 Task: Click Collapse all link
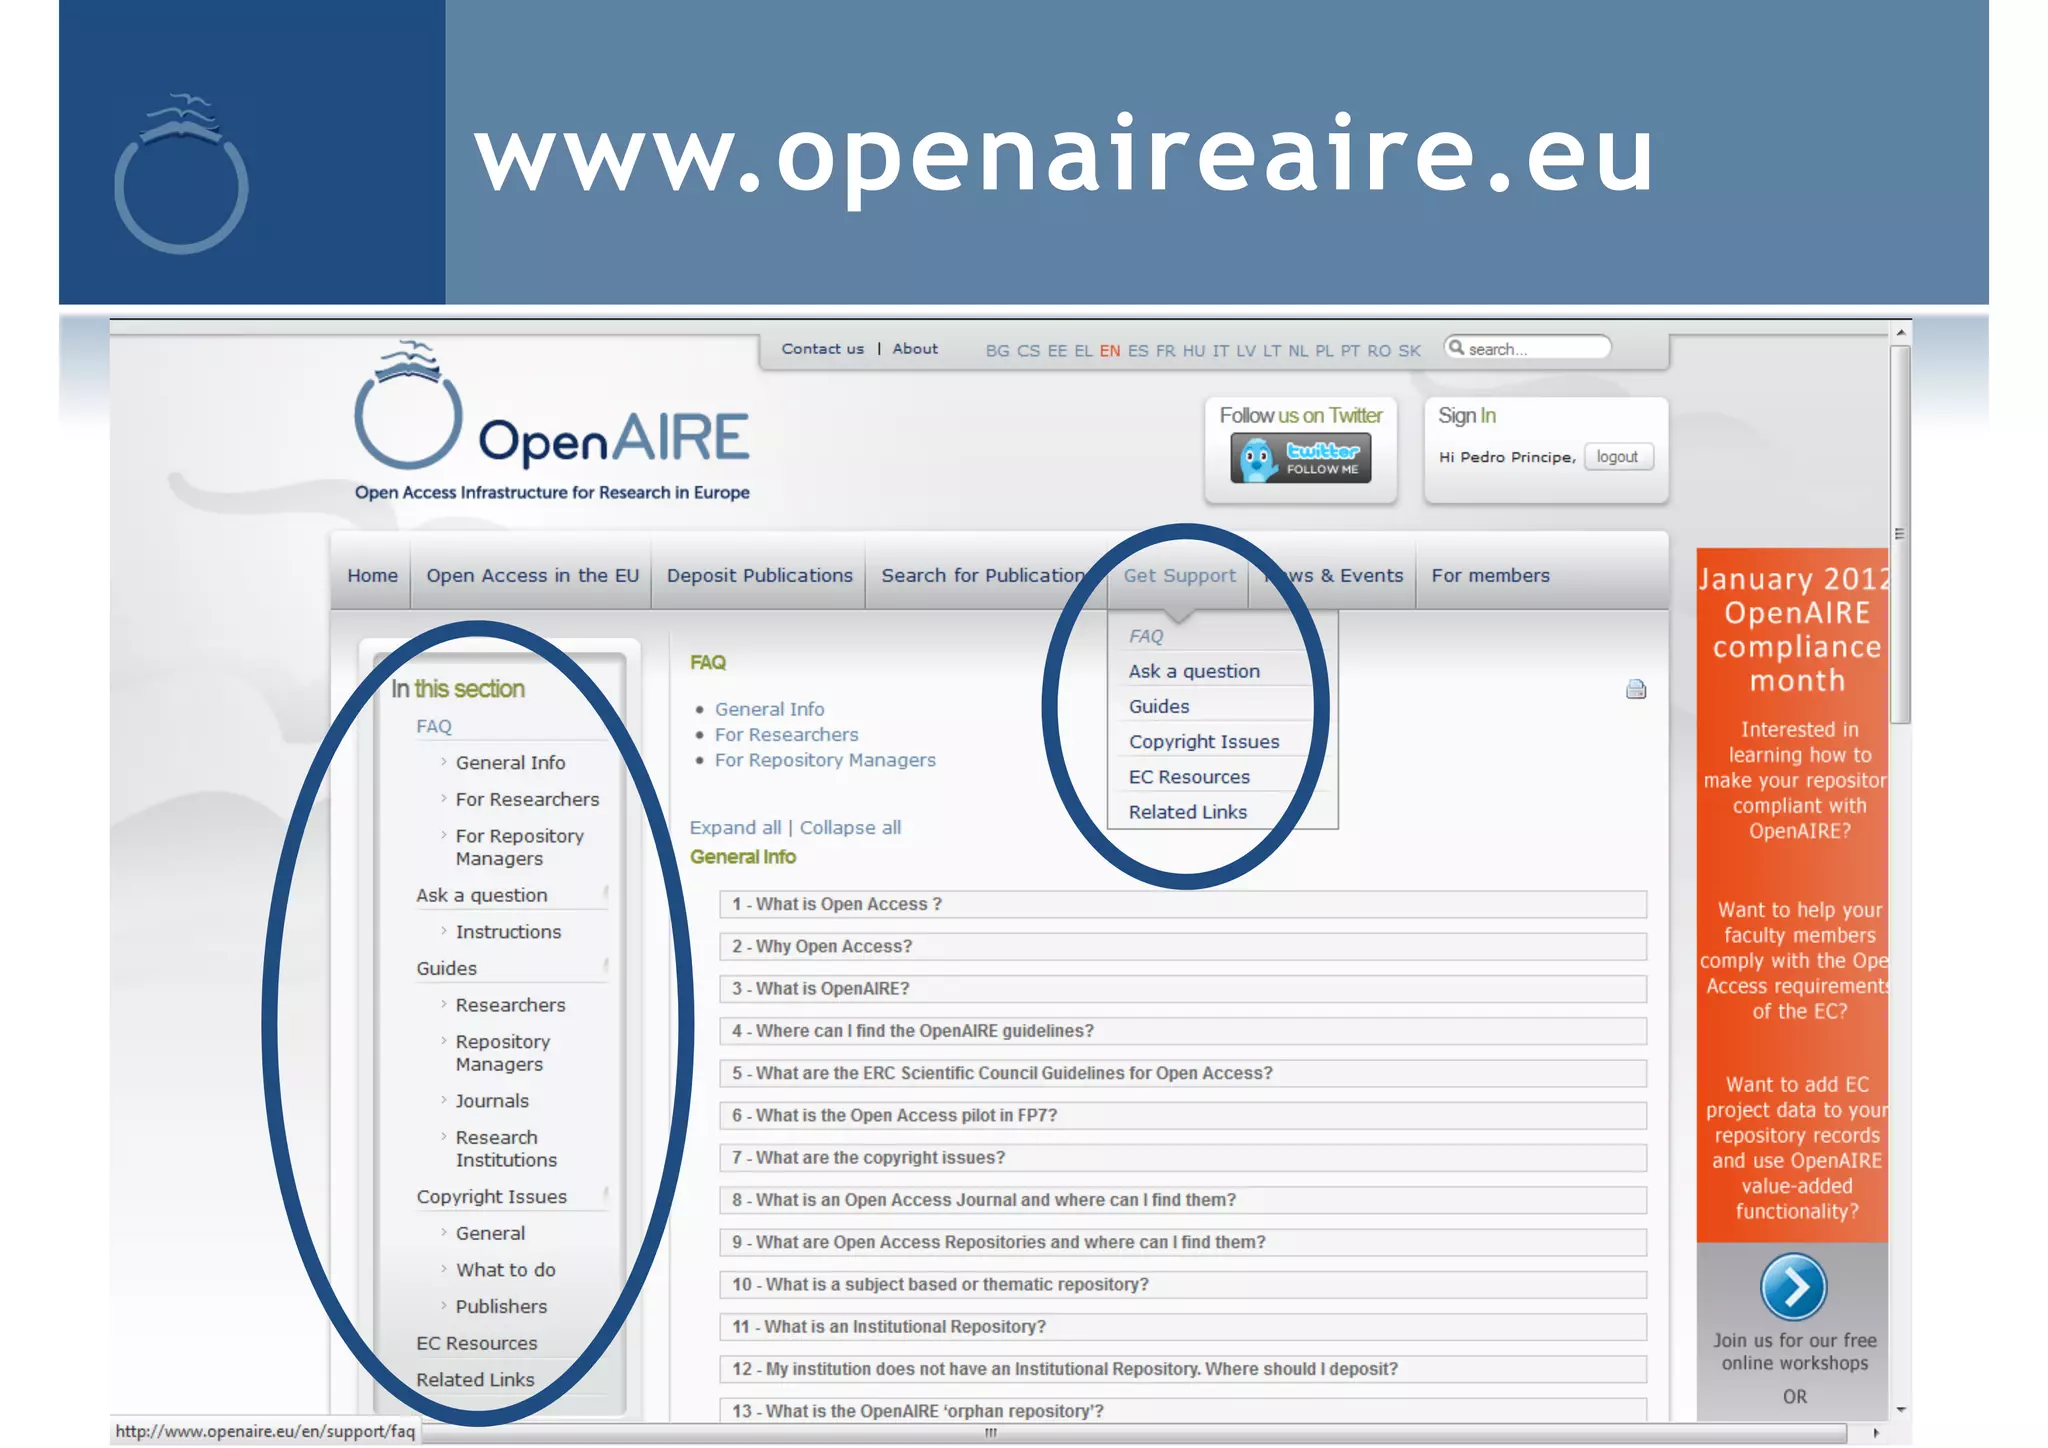click(x=850, y=828)
